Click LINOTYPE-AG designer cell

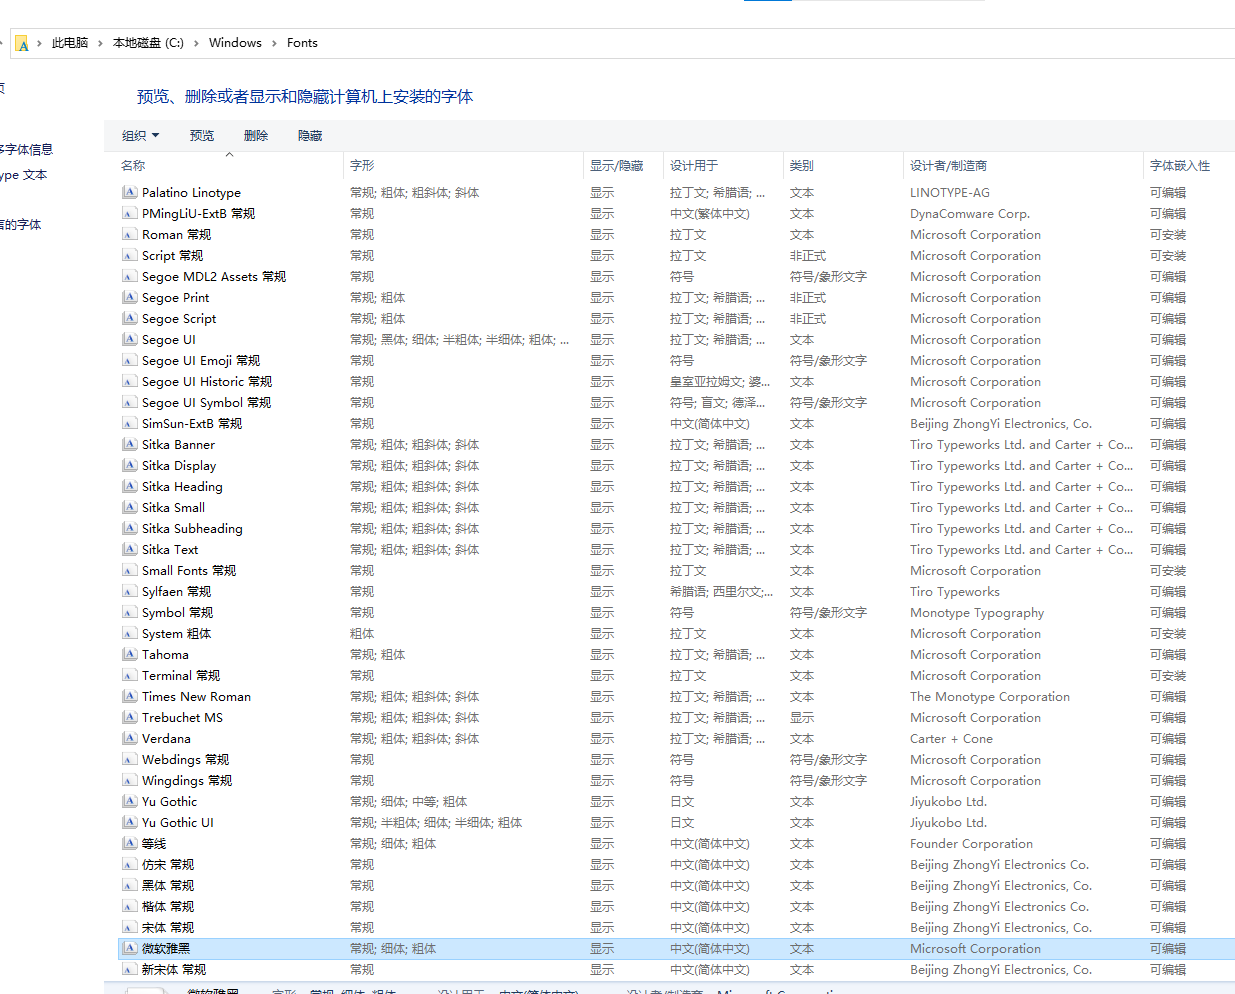pyautogui.click(x=950, y=192)
